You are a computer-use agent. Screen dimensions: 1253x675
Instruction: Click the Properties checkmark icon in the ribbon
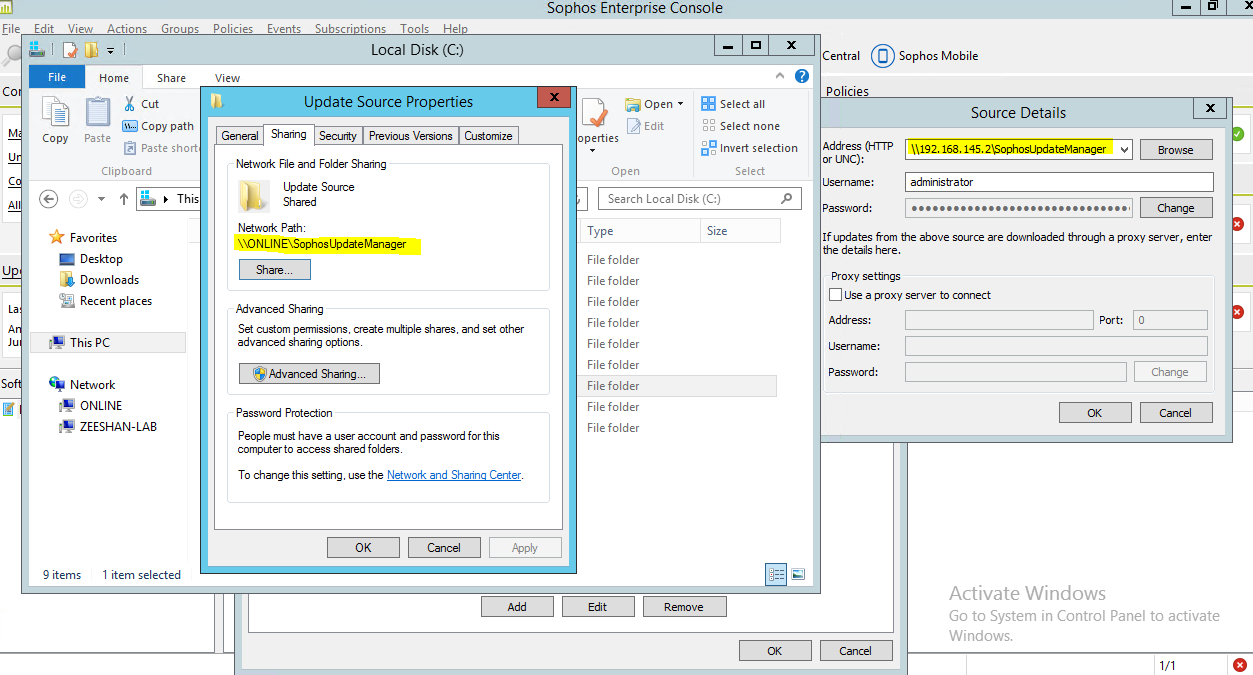596,115
